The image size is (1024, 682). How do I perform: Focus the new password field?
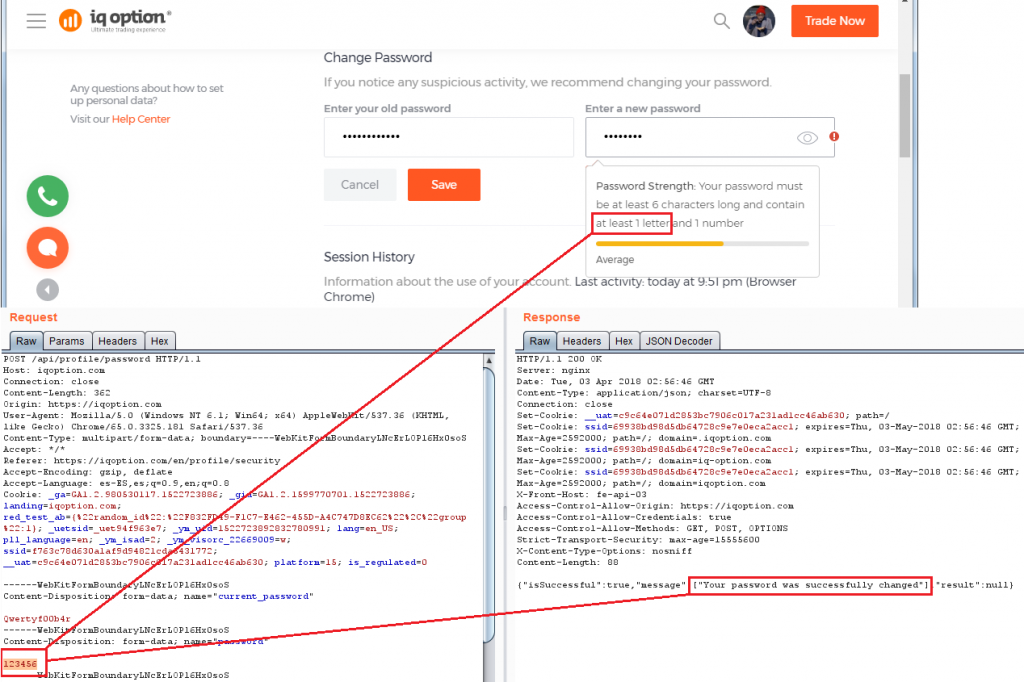tap(710, 137)
